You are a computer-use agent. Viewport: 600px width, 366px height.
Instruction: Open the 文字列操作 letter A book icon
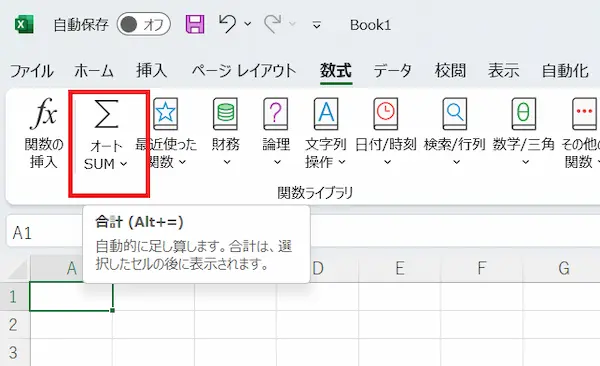click(326, 113)
